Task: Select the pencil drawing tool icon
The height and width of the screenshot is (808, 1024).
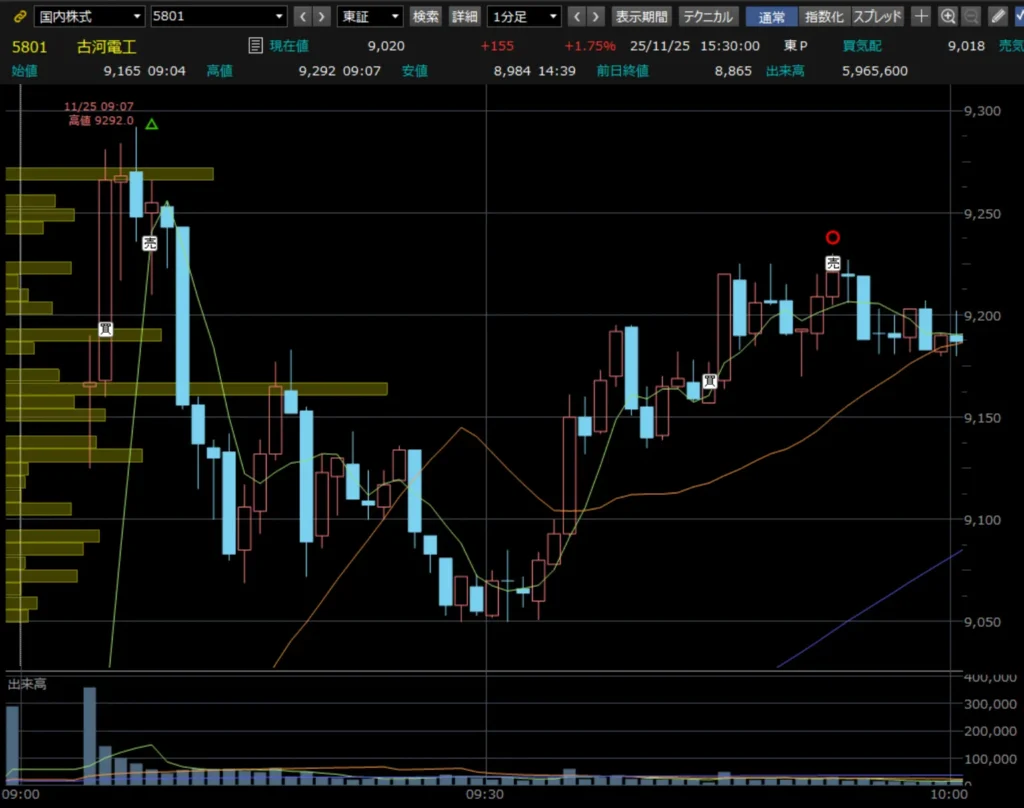Action: 997,16
